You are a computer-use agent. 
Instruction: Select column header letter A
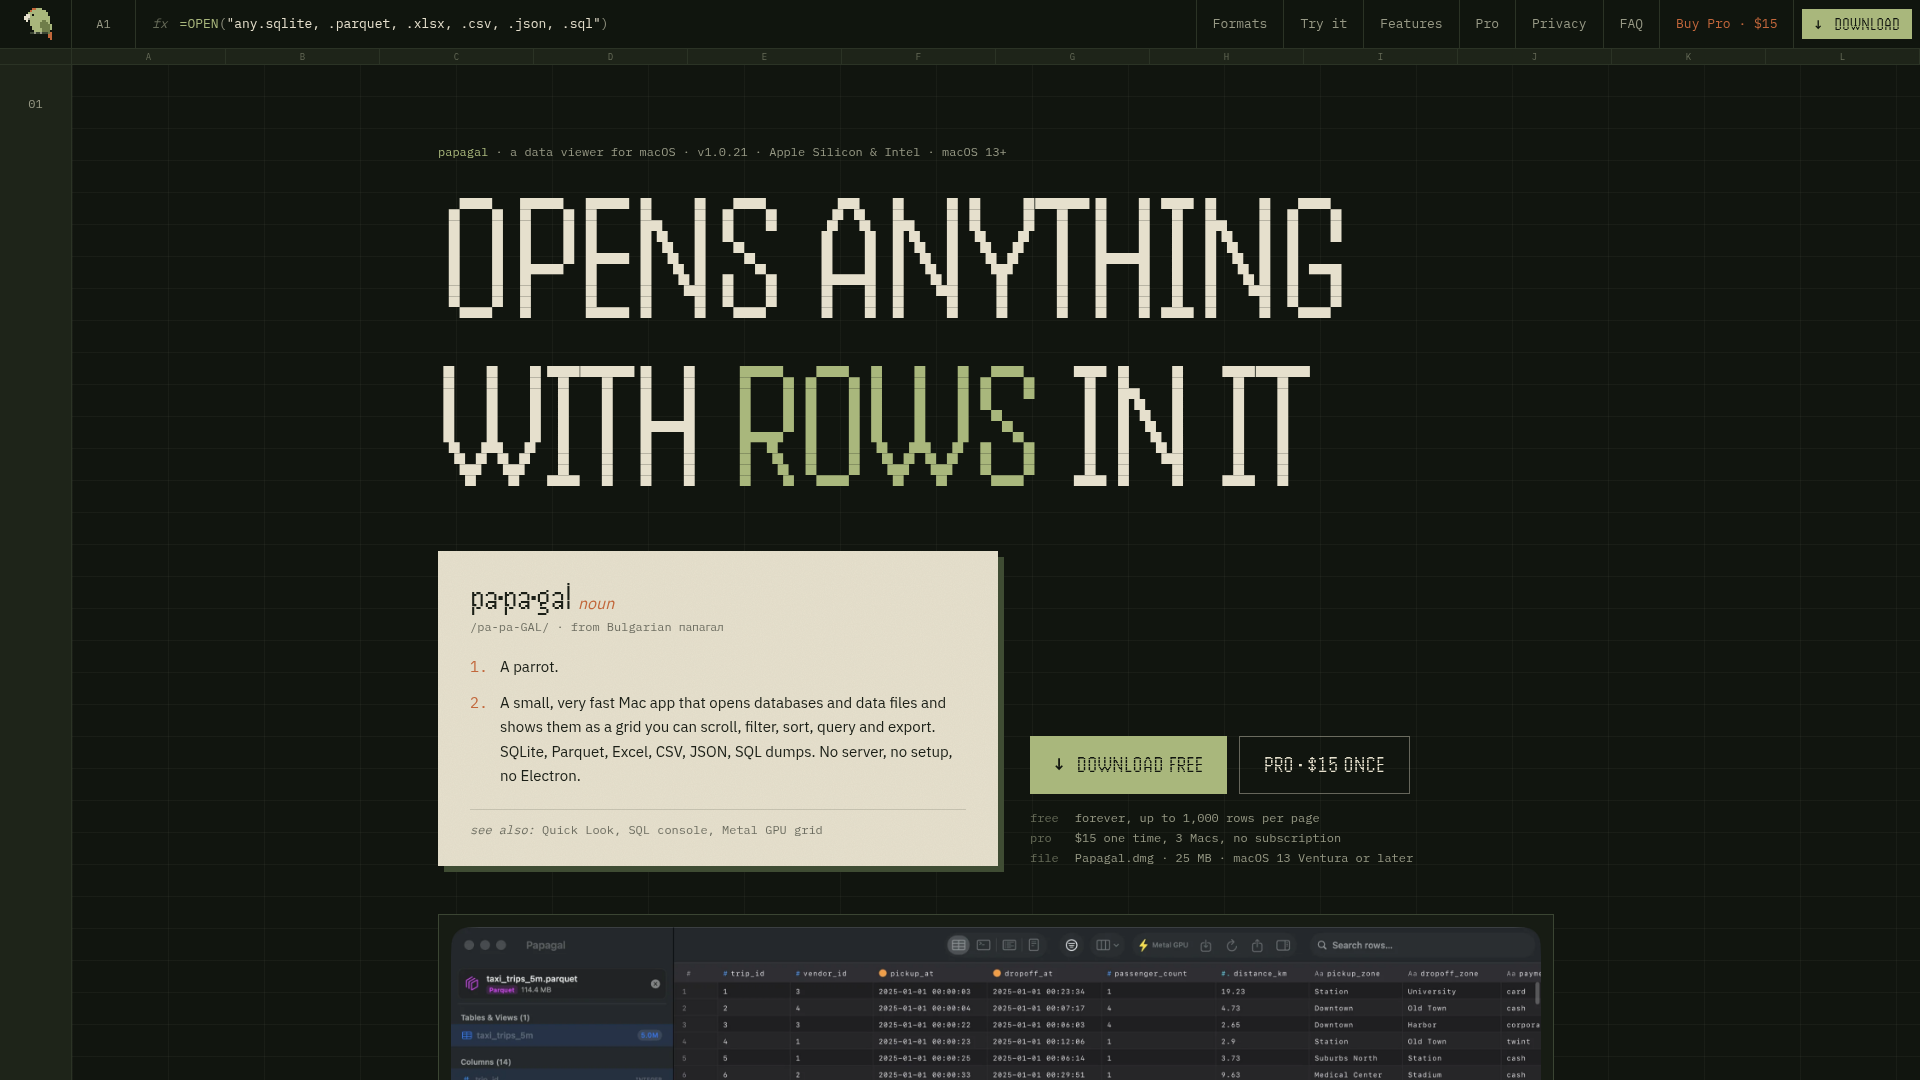(148, 57)
